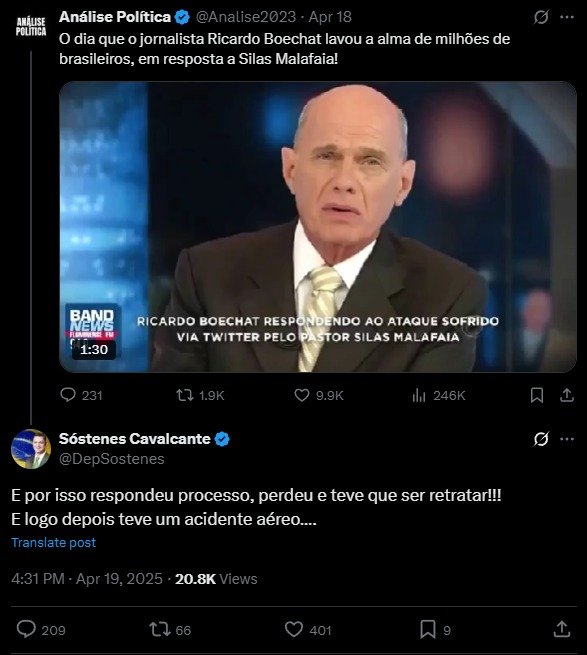587x655 pixels.
Task: Open the Análise Política profile avatar
Action: pos(31,26)
